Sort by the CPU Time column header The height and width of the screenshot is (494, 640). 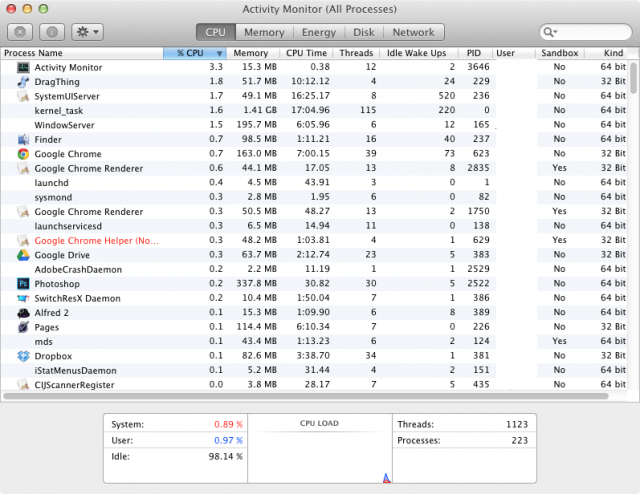(306, 53)
